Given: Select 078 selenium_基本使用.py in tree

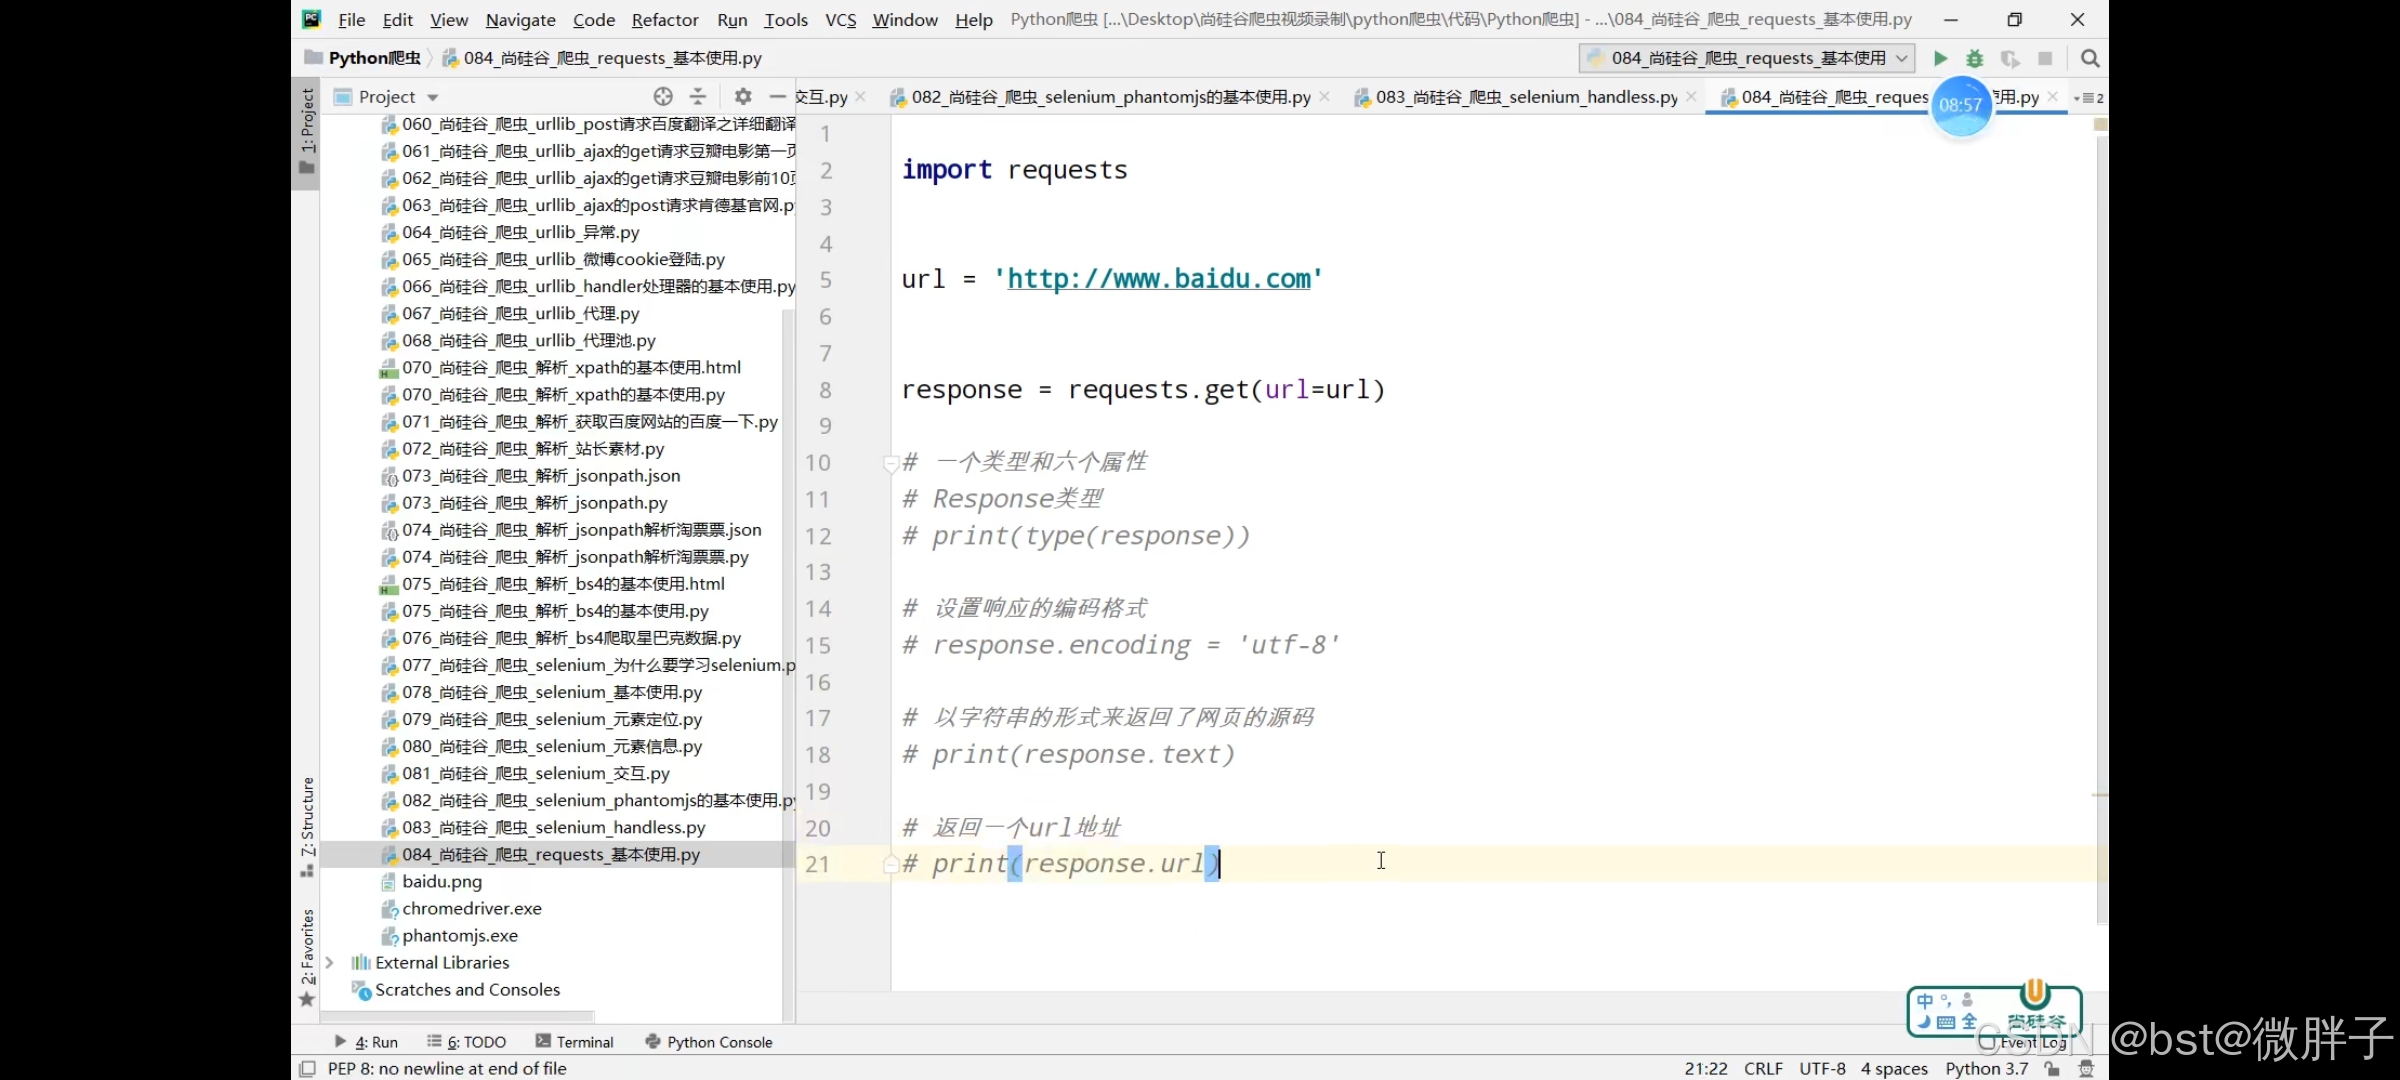Looking at the screenshot, I should tap(552, 692).
